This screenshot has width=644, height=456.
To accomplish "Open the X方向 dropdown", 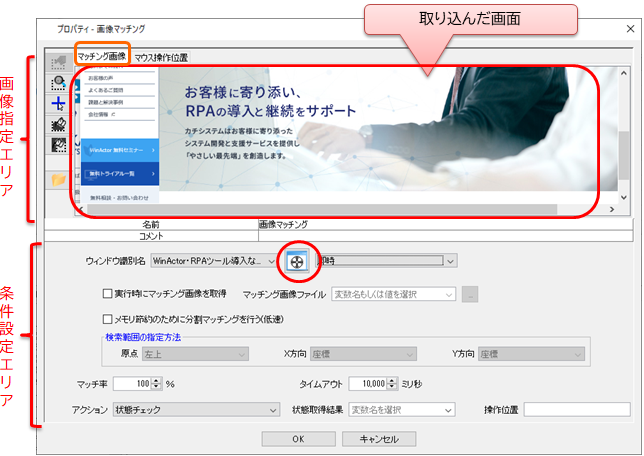I will 363,354.
